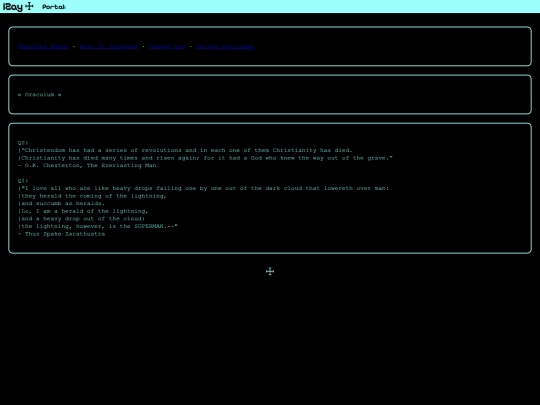Click the line containing "SUPERMAN"
The width and height of the screenshot is (540, 405).
[x=98, y=226]
